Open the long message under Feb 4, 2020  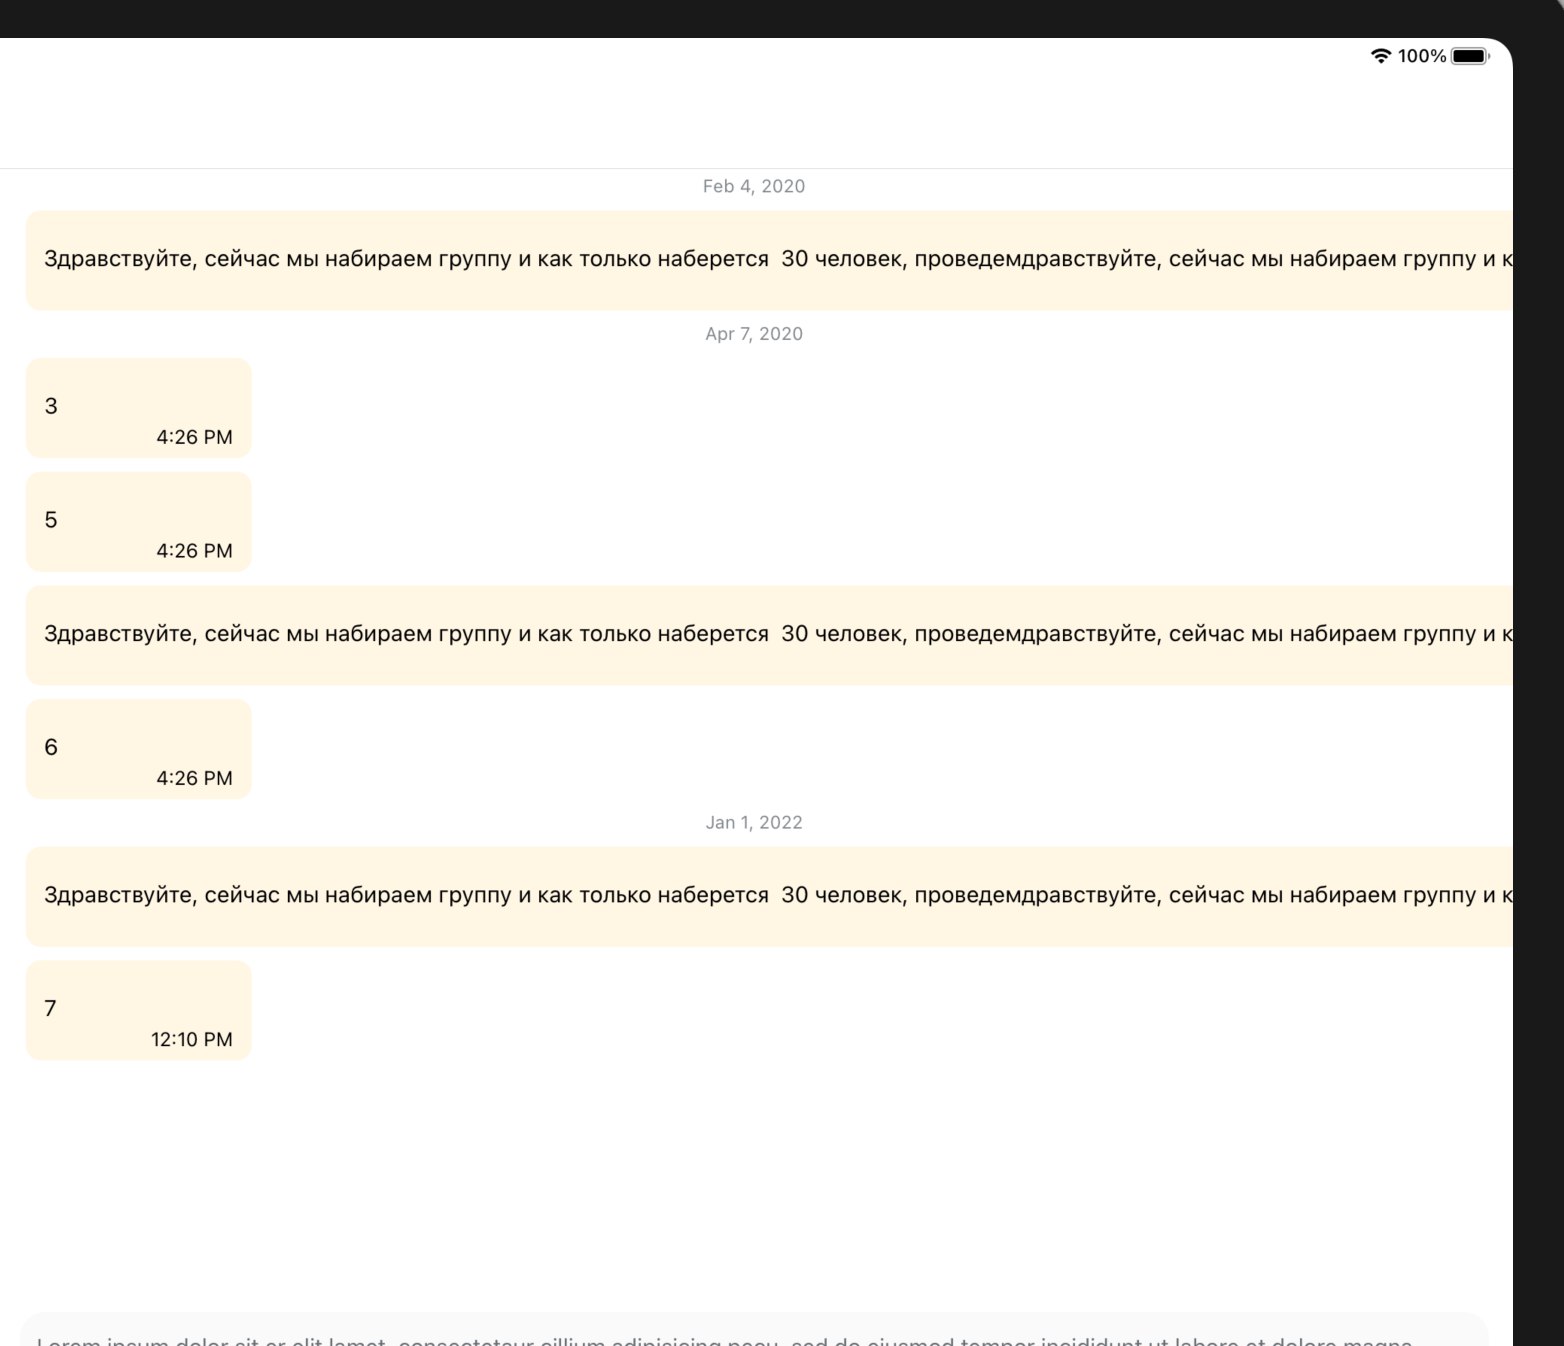[x=769, y=260]
